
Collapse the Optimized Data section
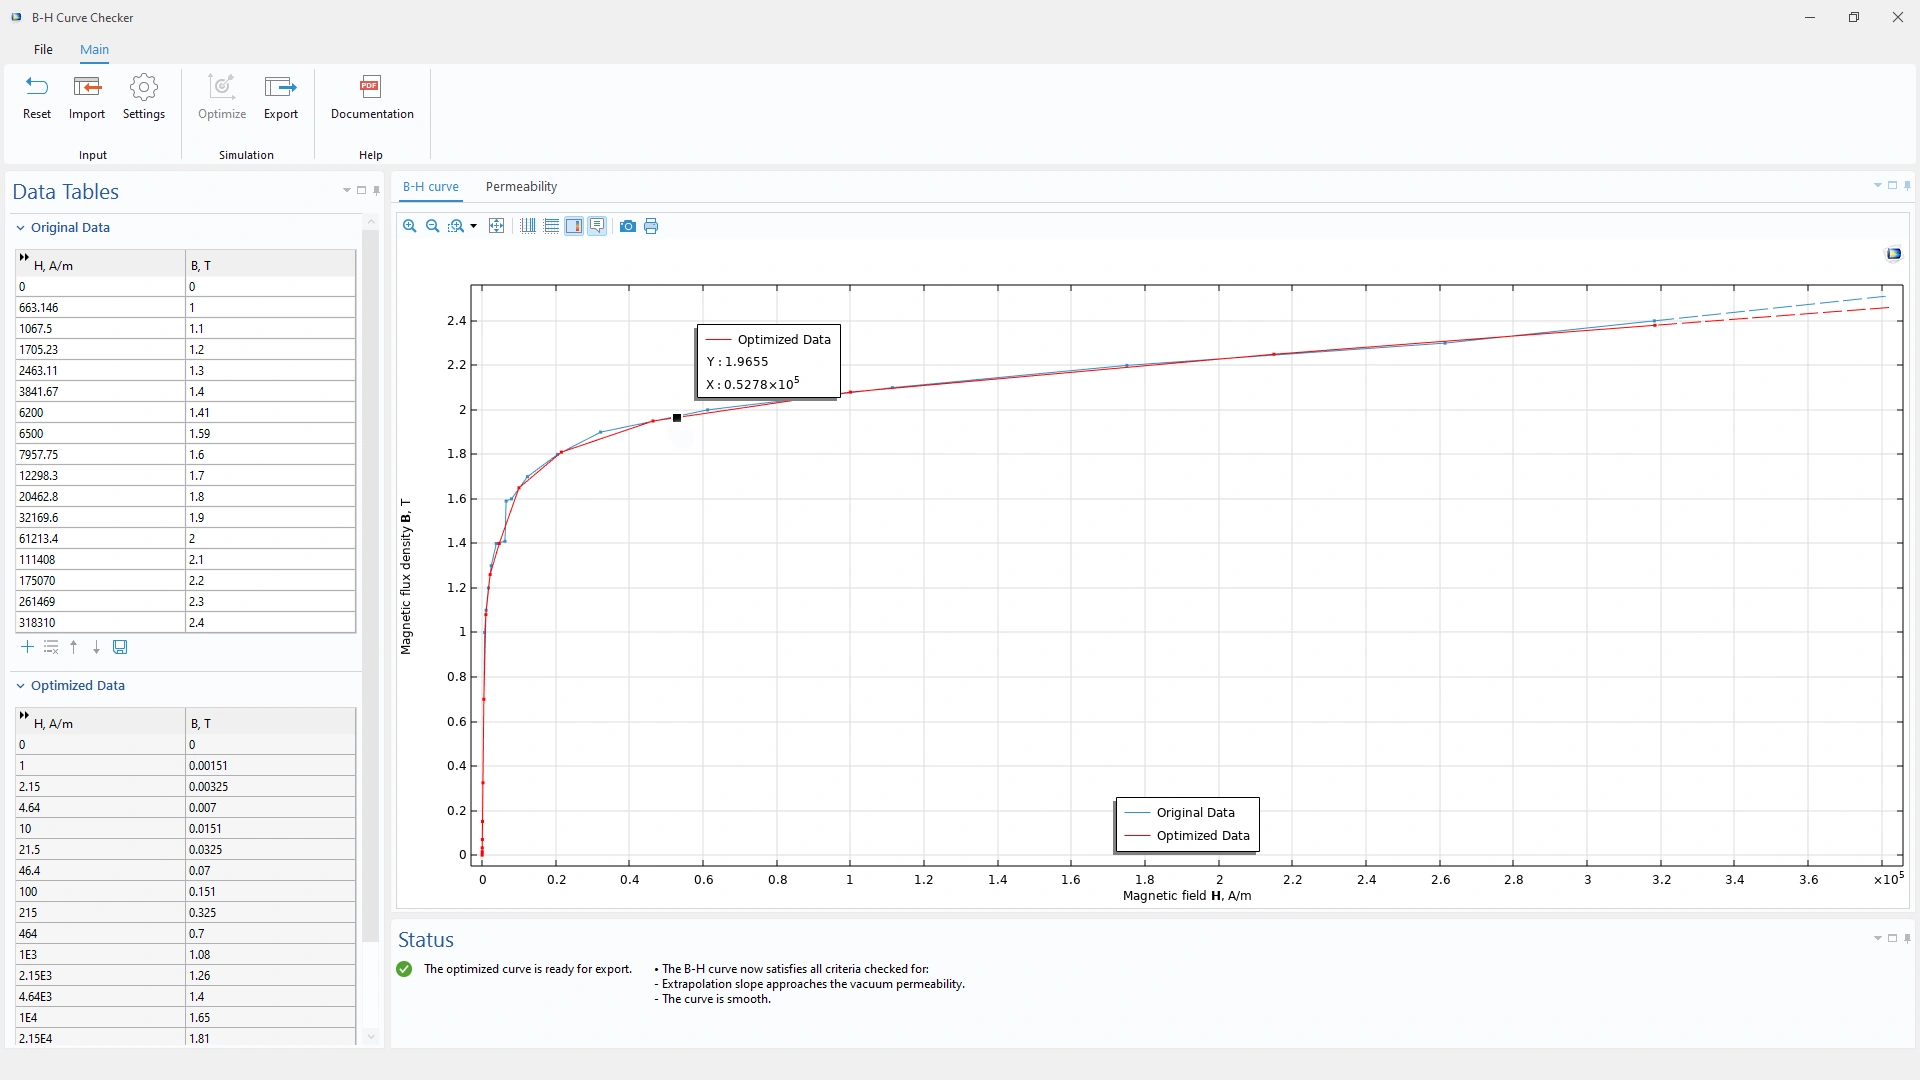[20, 686]
